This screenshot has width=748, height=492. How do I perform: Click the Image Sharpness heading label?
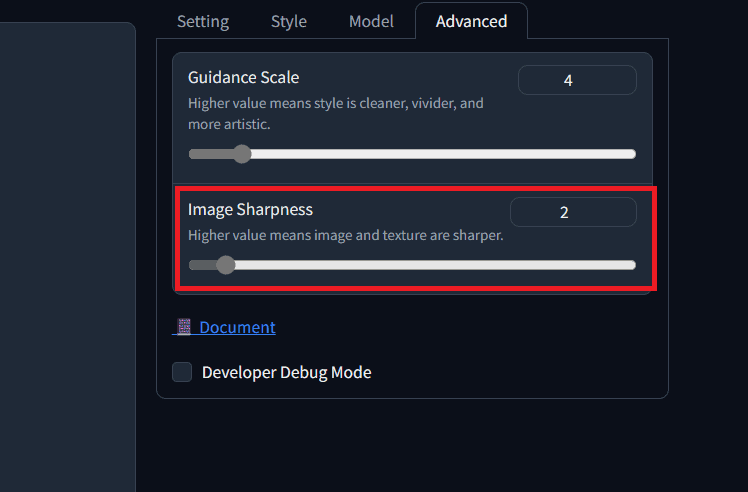250,209
